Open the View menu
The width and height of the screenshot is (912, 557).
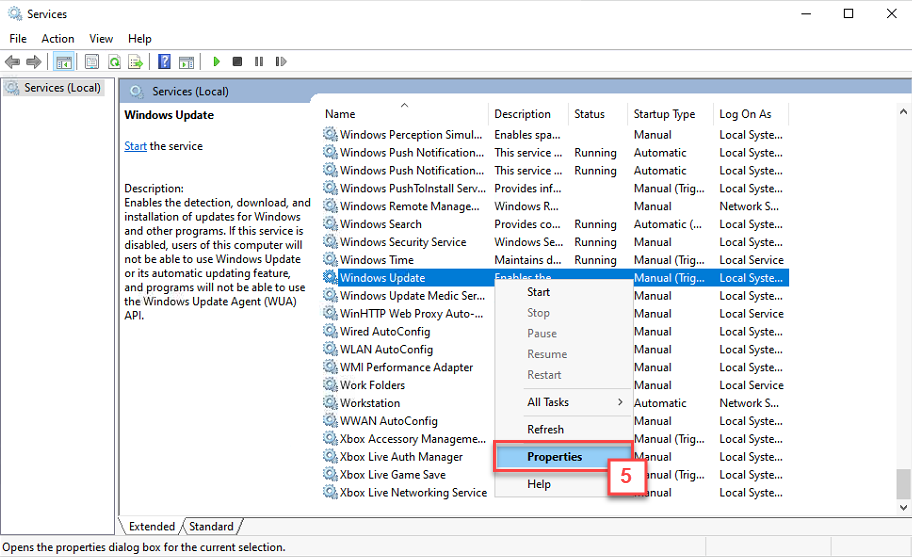[101, 38]
